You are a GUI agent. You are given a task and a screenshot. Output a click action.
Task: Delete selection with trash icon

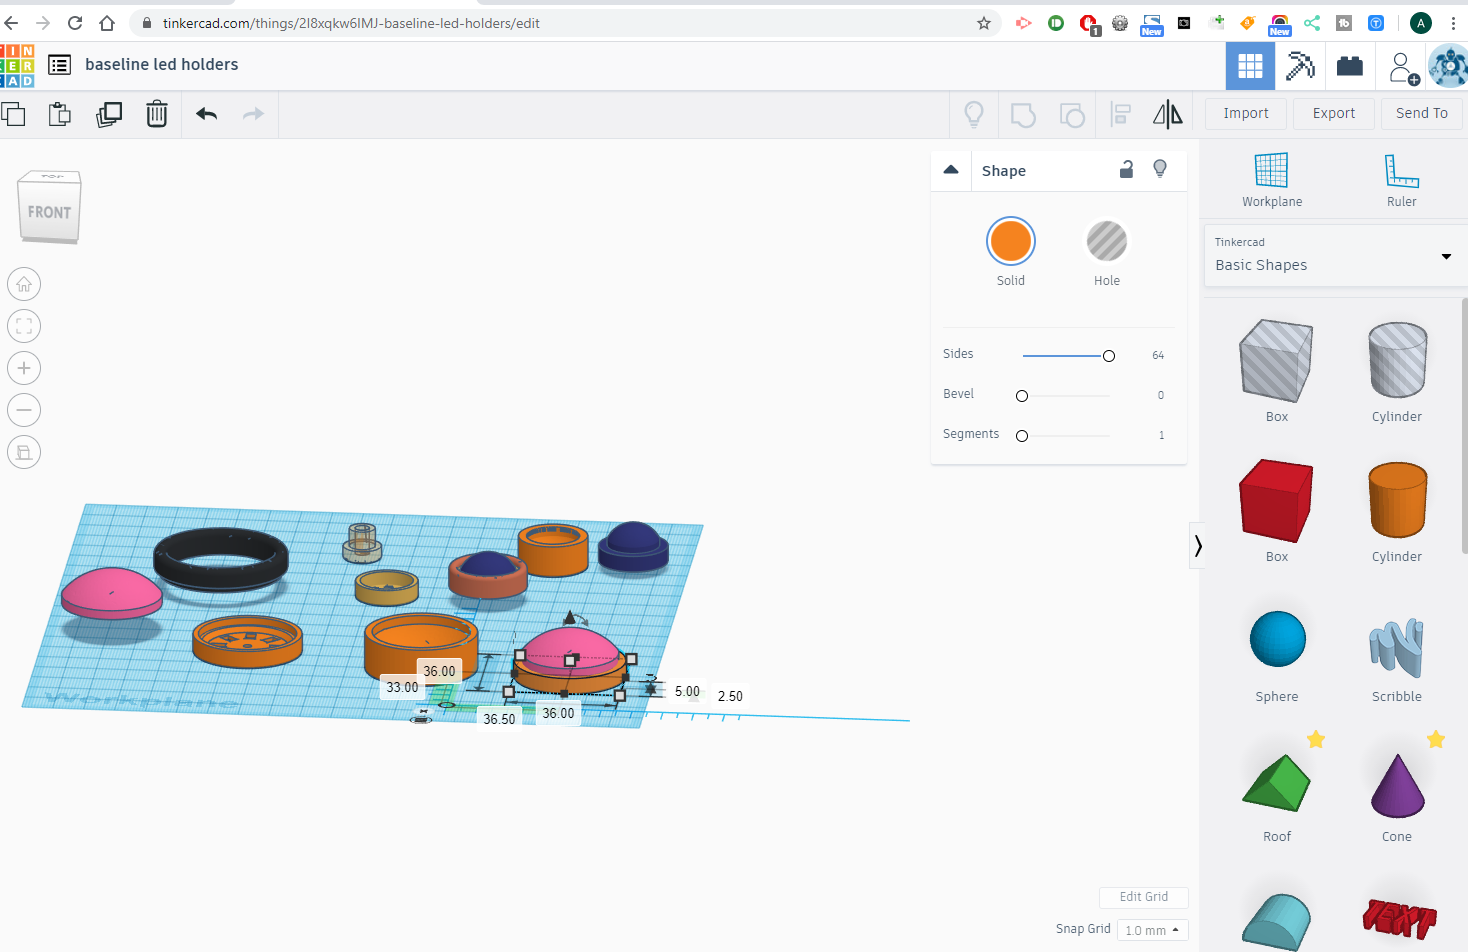[x=157, y=114]
